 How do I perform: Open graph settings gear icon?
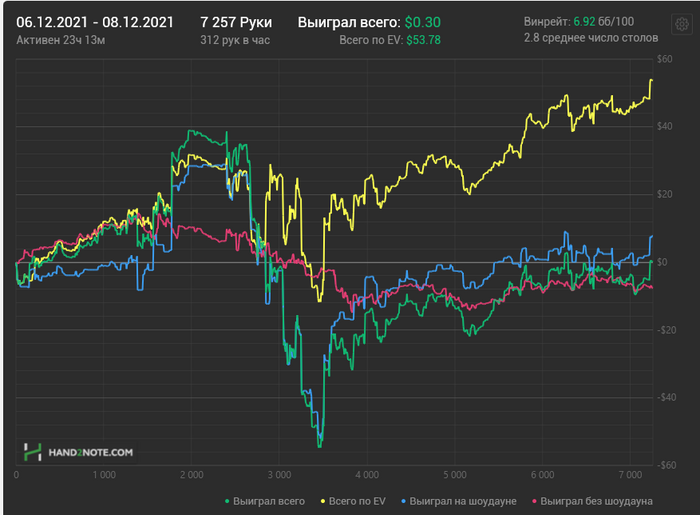tap(681, 24)
